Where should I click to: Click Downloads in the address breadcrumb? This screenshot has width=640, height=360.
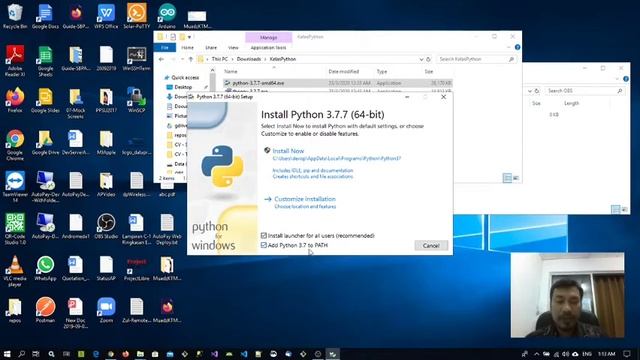(249, 59)
